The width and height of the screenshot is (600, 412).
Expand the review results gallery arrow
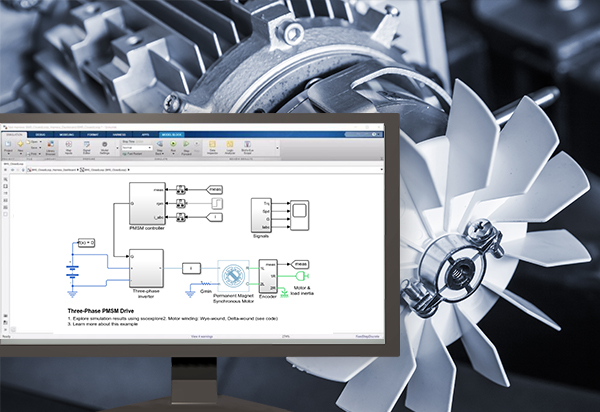277,148
